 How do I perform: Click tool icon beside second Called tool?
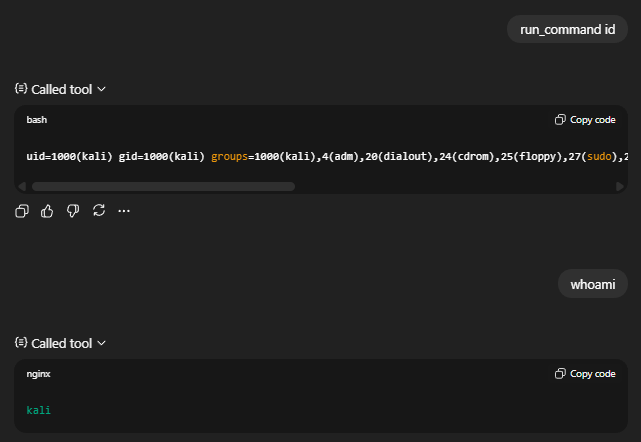21,343
